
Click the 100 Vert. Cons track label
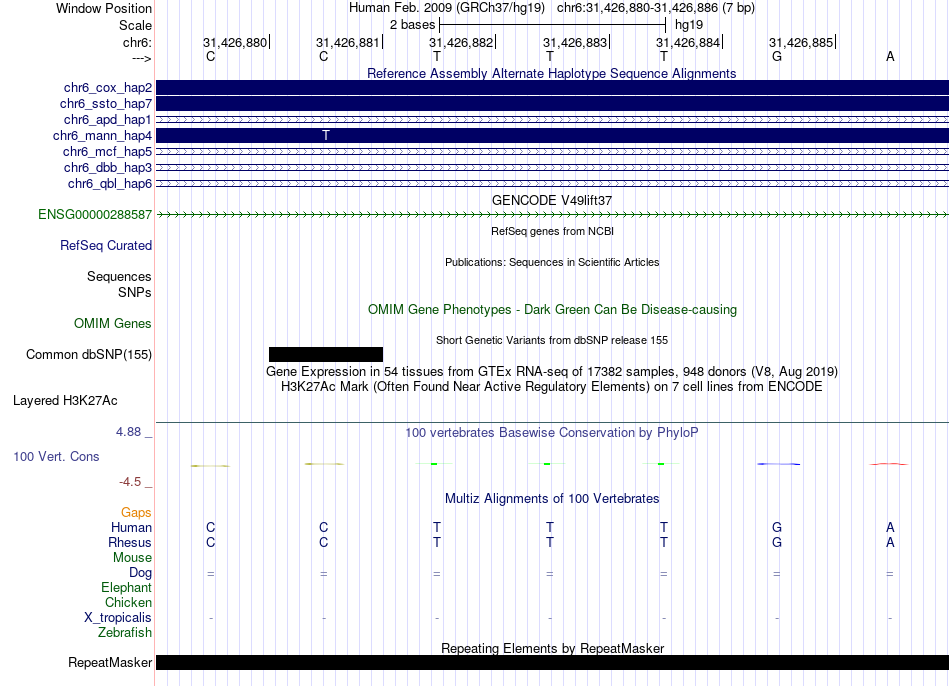56,456
